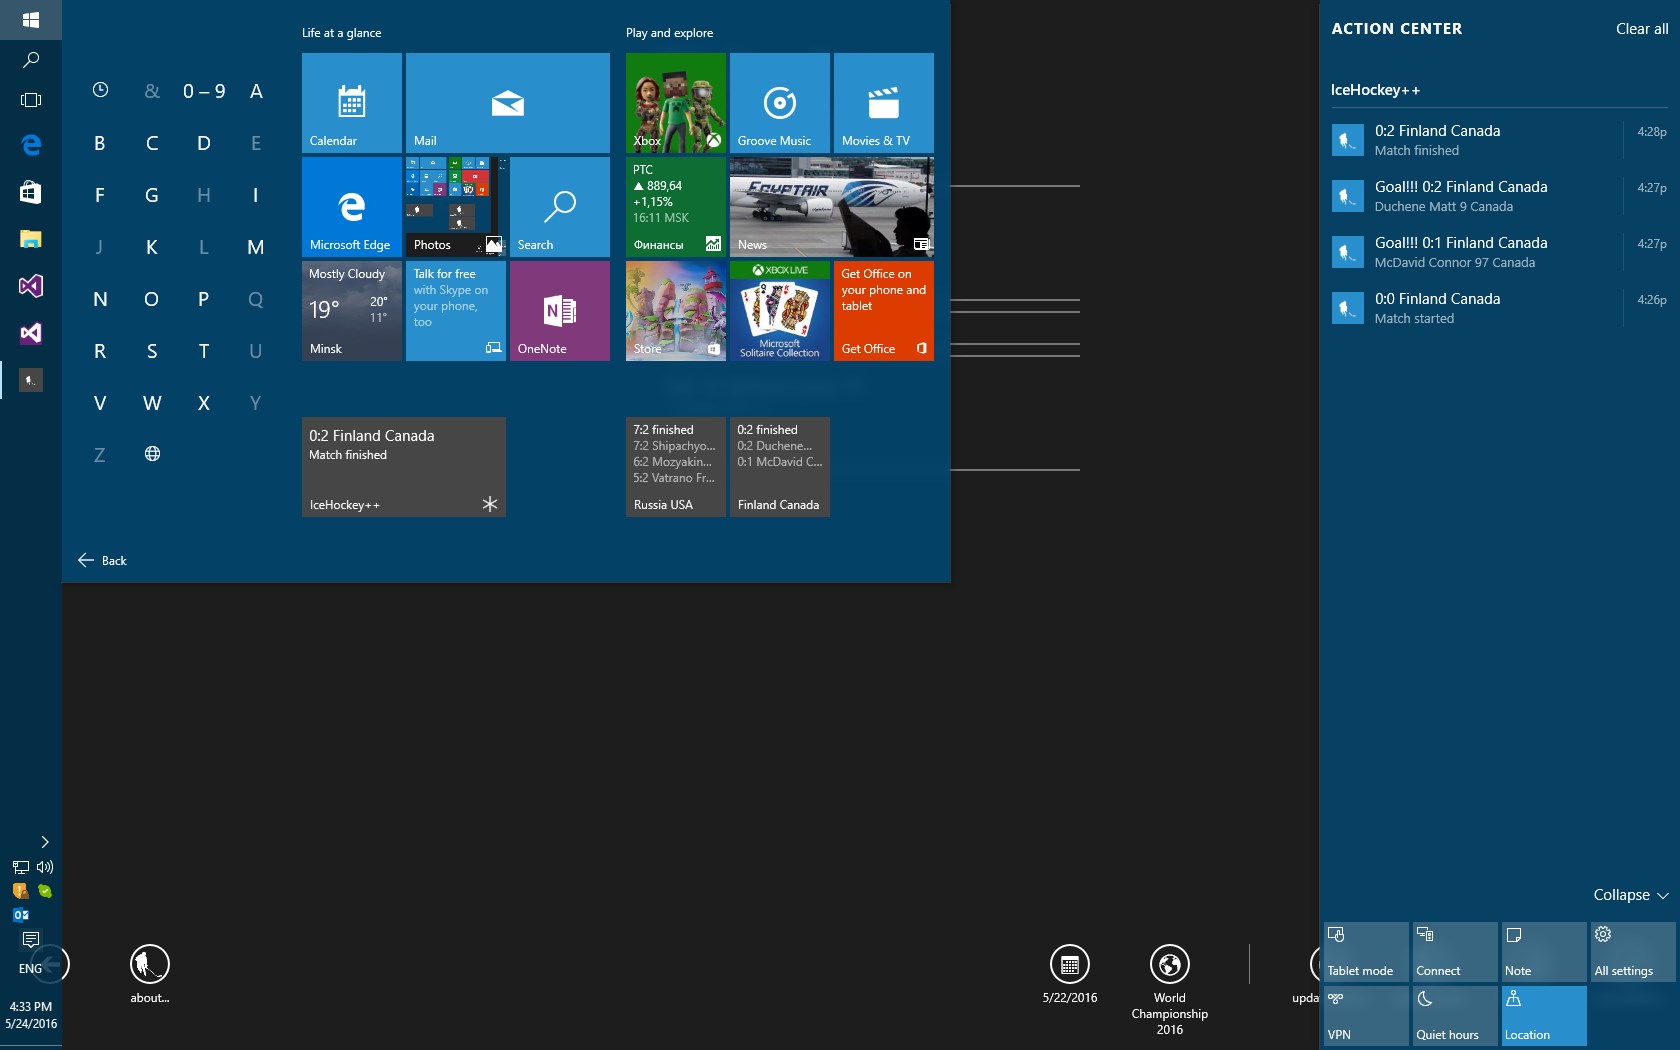Viewport: 1680px width, 1050px height.
Task: Click the 5/22/2016 calendar app bar button
Action: tap(1070, 974)
